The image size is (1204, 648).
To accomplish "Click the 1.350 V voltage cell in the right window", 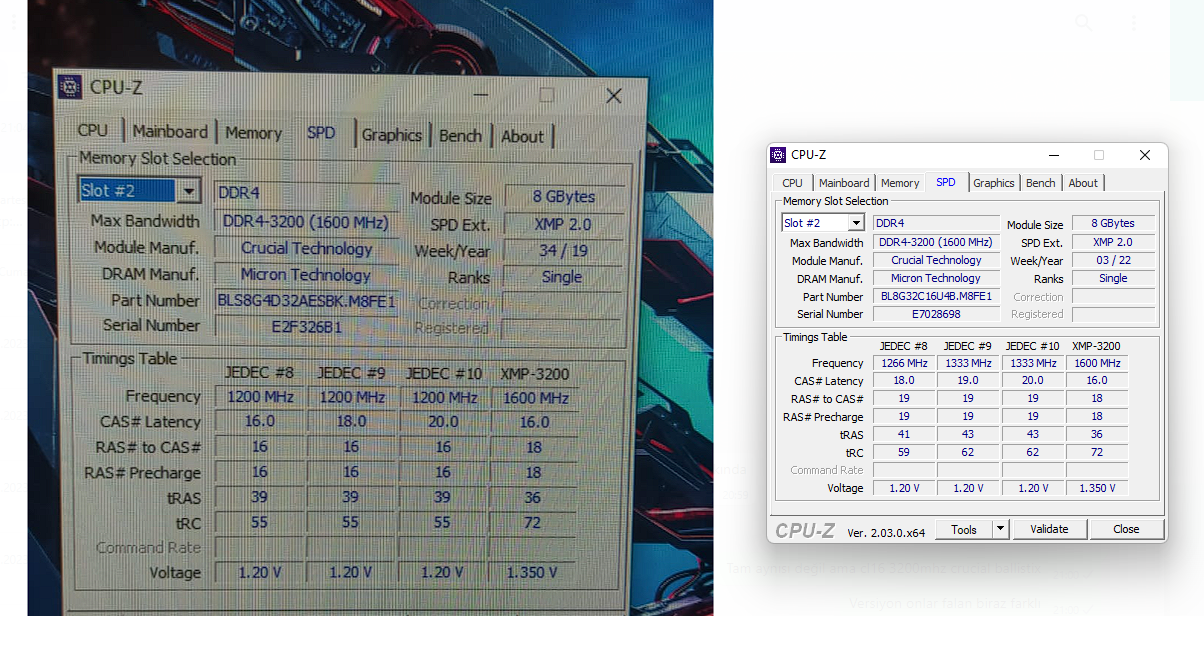I will 1097,488.
